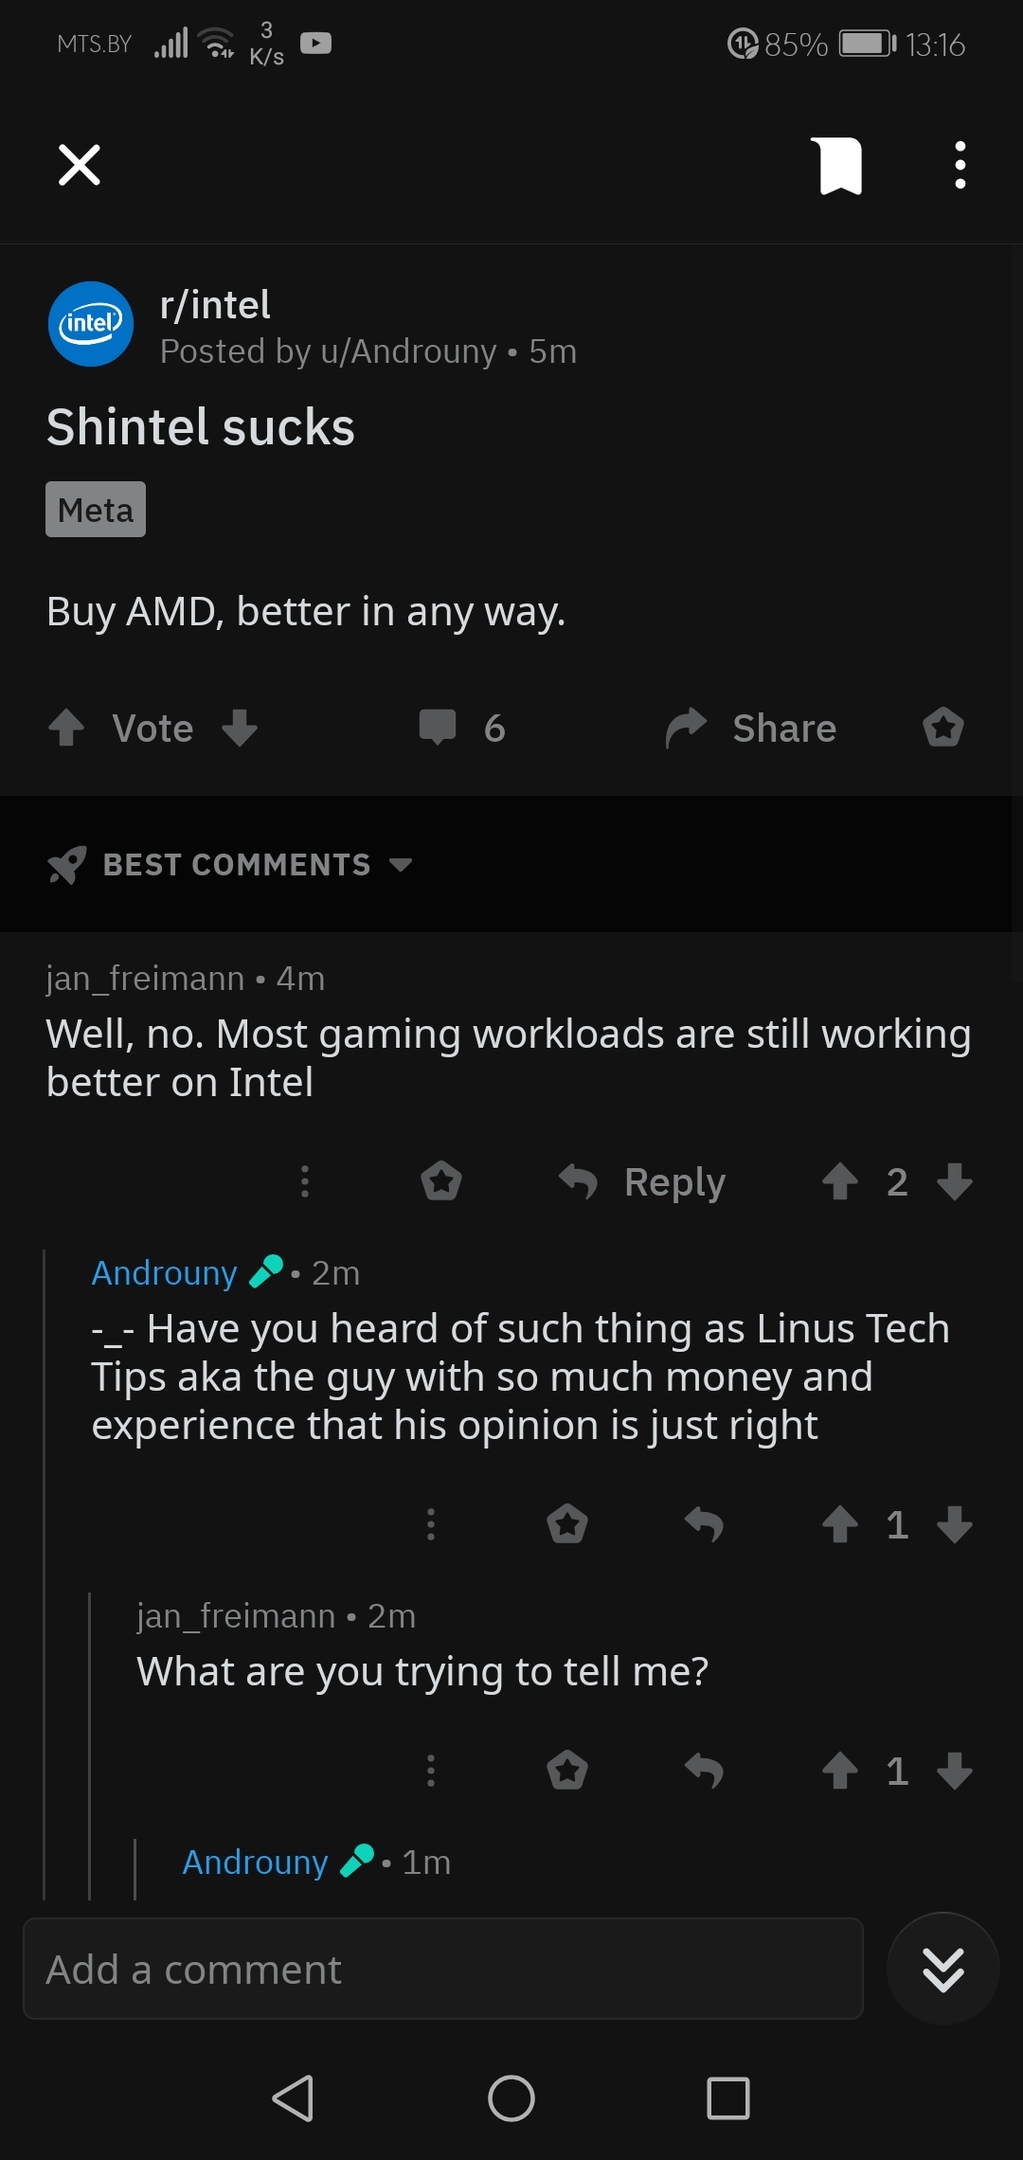Downvote Androuny's Linus Tech Tips comment
1023x2160 pixels.
point(955,1525)
